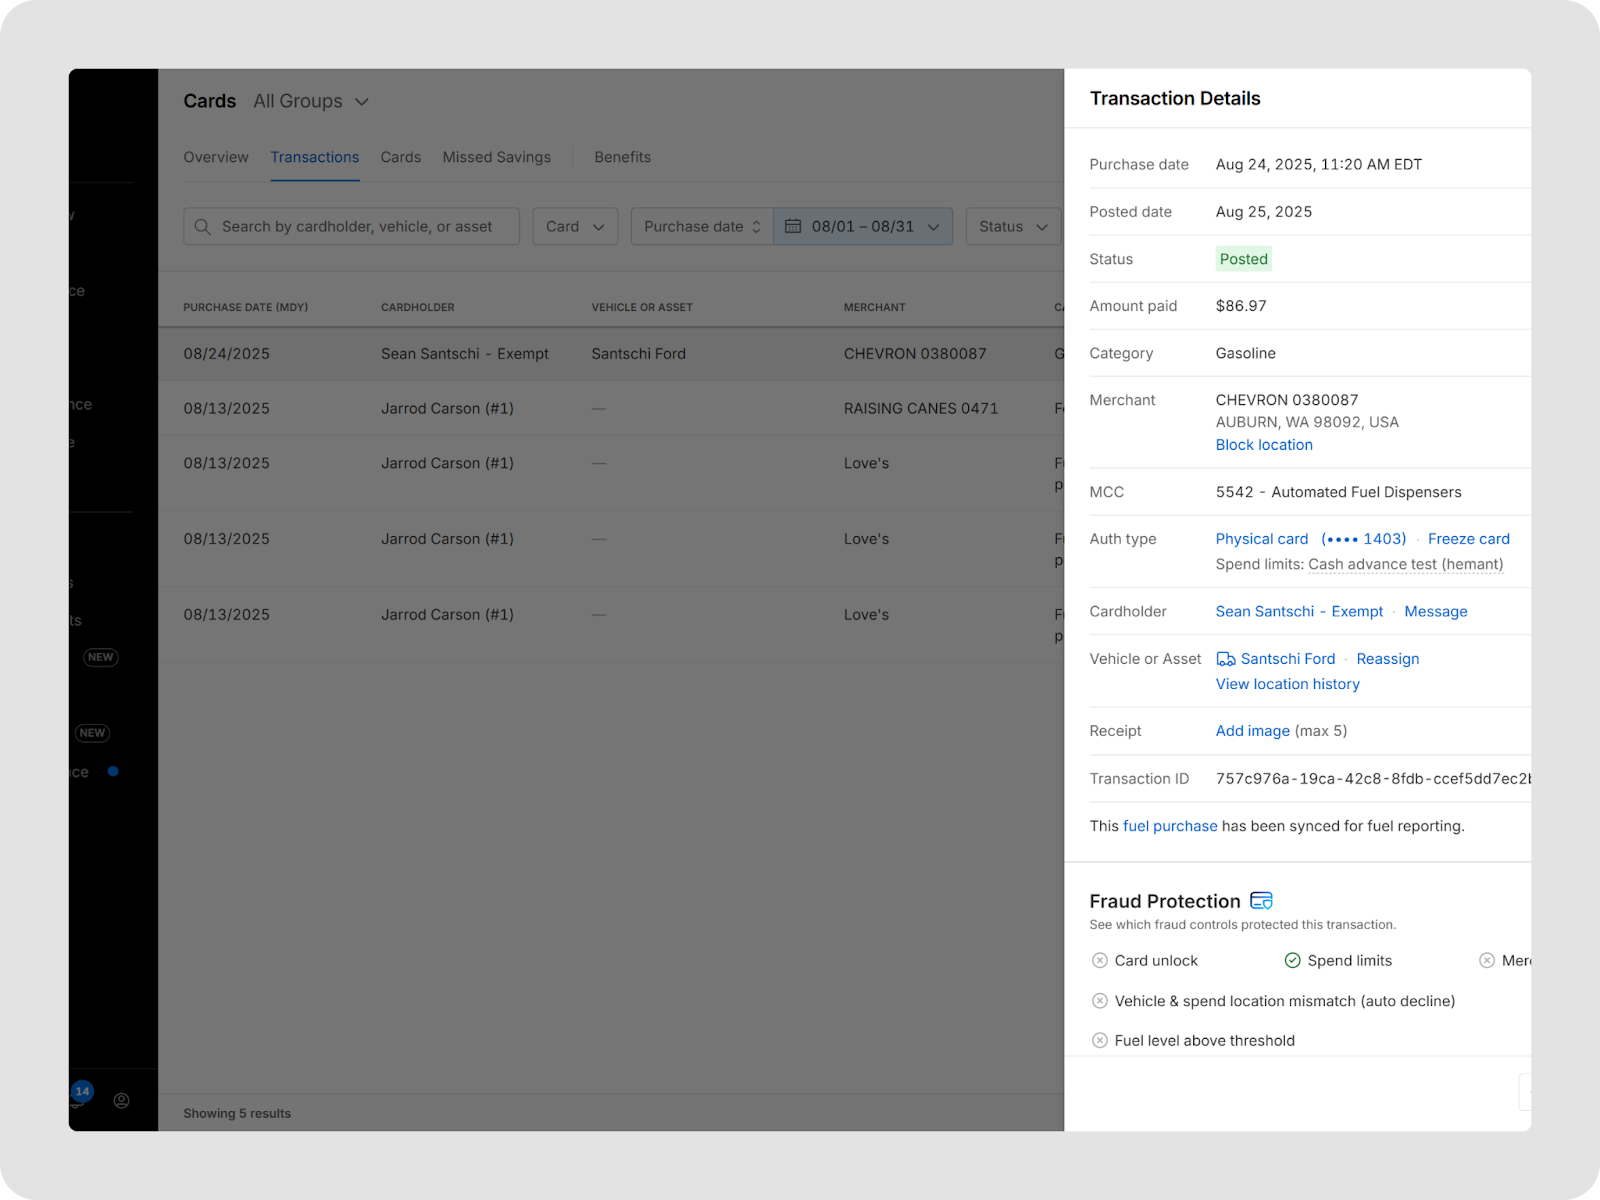The height and width of the screenshot is (1200, 1600).
Task: Click the Spend limits green check icon
Action: coord(1292,961)
